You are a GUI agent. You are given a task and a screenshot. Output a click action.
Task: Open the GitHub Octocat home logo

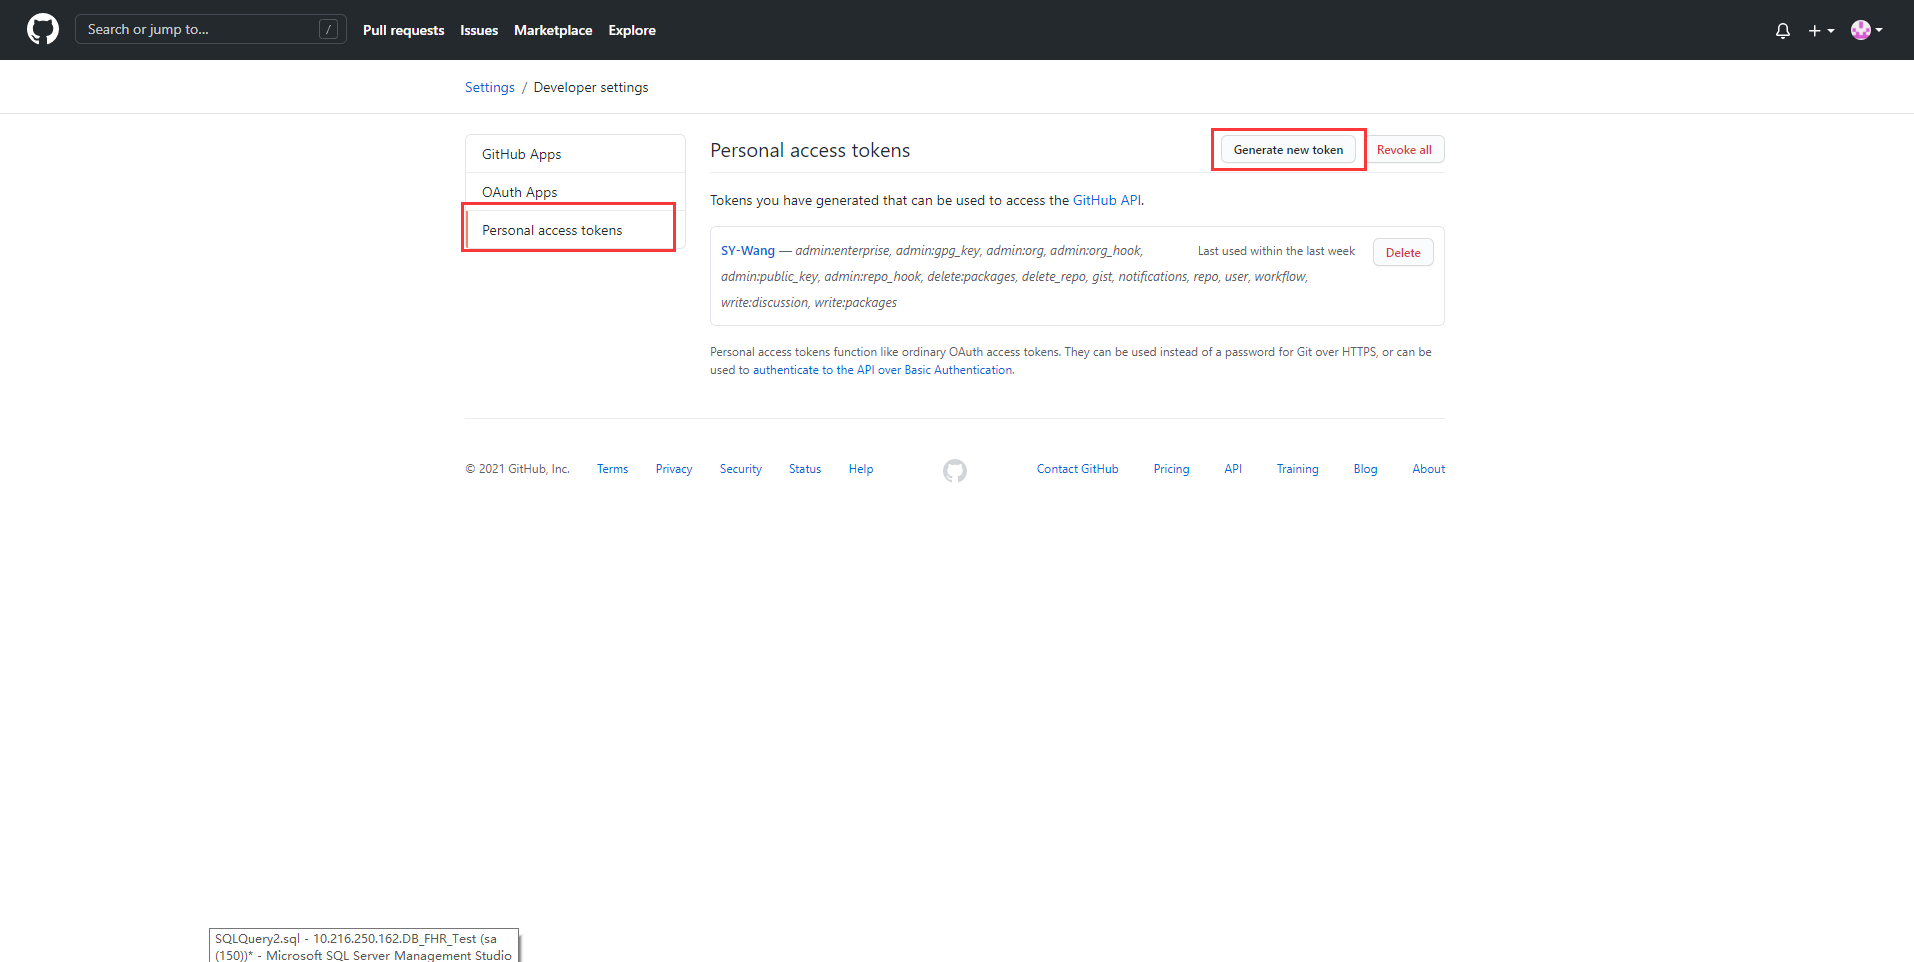point(43,30)
